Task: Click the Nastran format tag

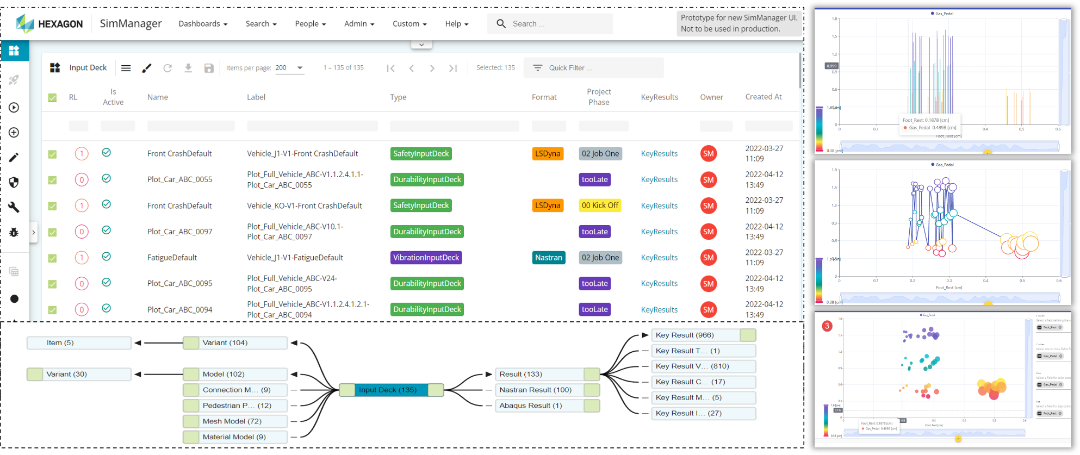Action: click(x=548, y=257)
